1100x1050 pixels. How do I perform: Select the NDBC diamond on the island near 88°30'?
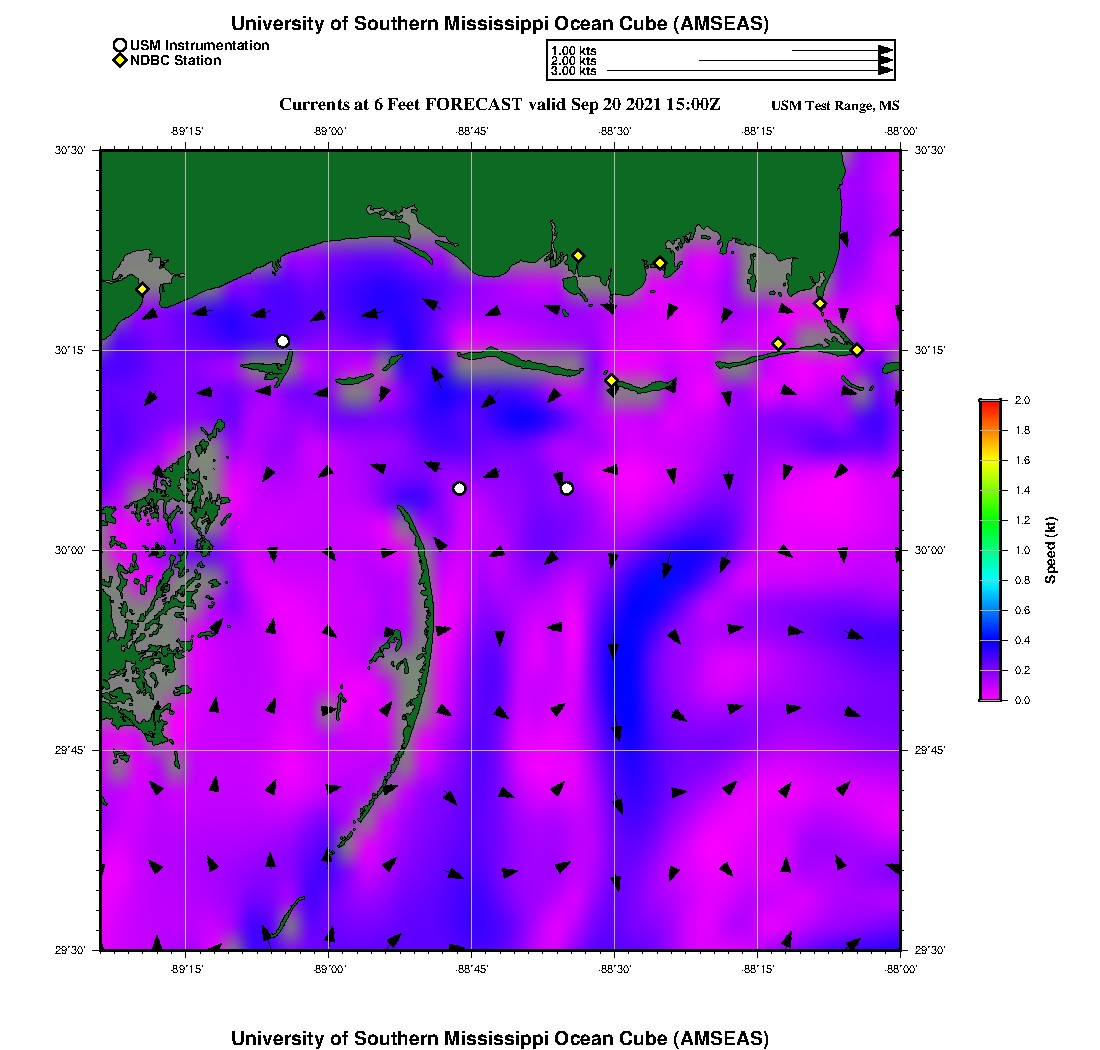pos(611,380)
